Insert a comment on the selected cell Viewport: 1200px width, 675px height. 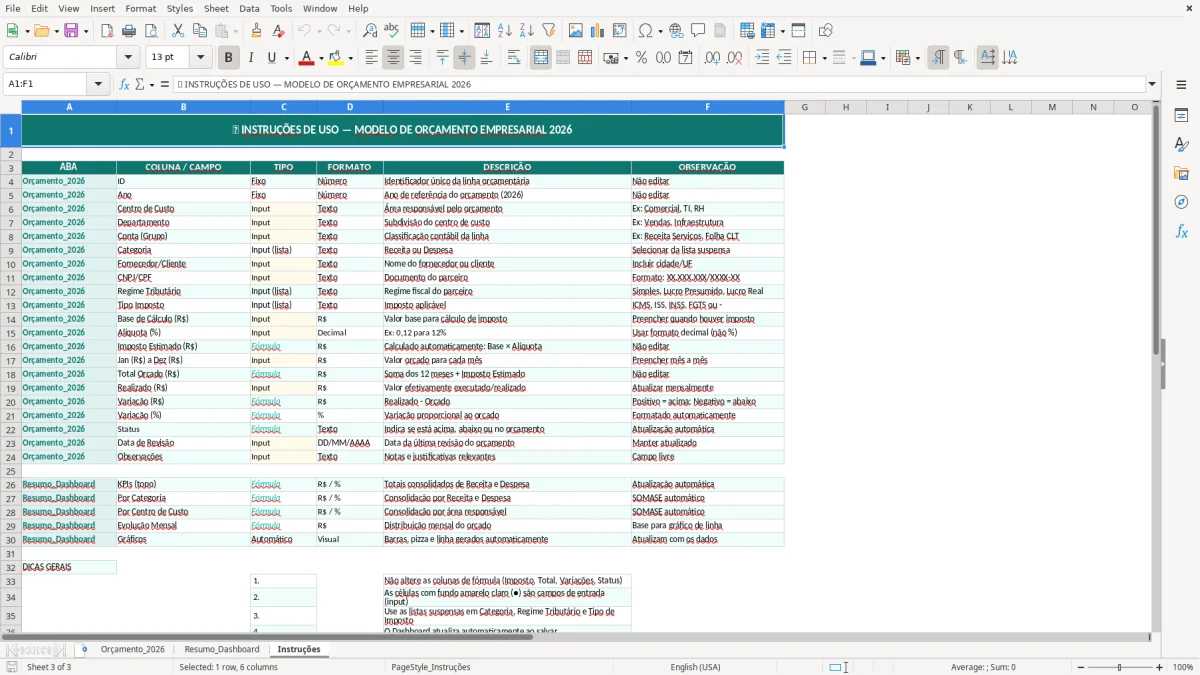tap(697, 29)
